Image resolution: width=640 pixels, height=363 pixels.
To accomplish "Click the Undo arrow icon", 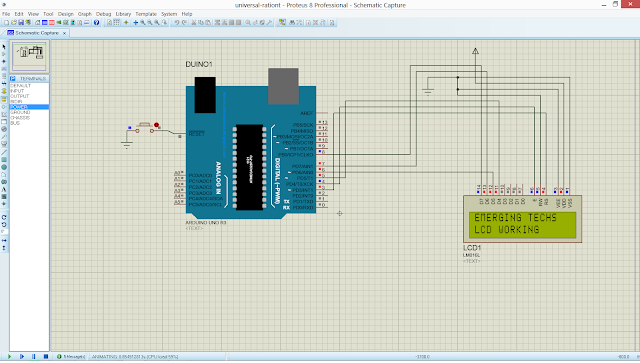I will tap(176, 22).
